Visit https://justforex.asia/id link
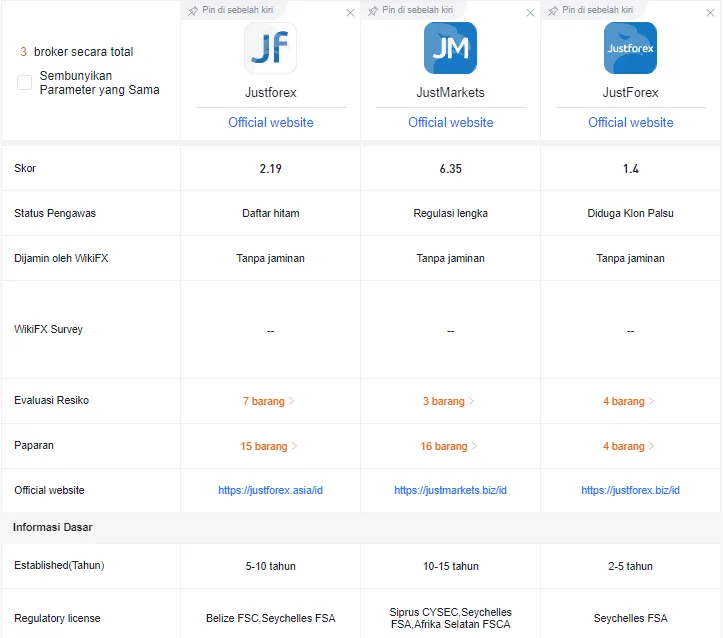The height and width of the screenshot is (638, 723). coord(271,490)
